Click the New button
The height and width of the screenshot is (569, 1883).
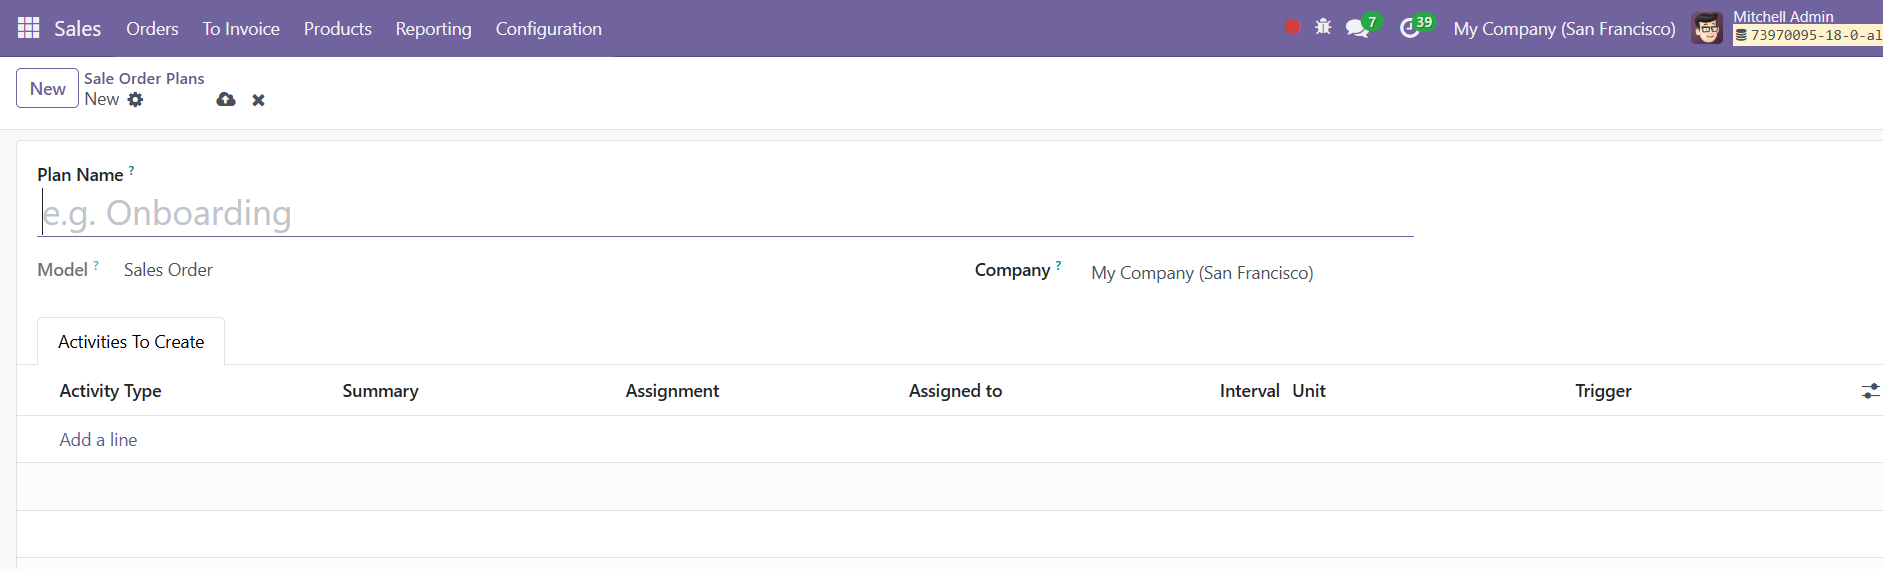(47, 88)
